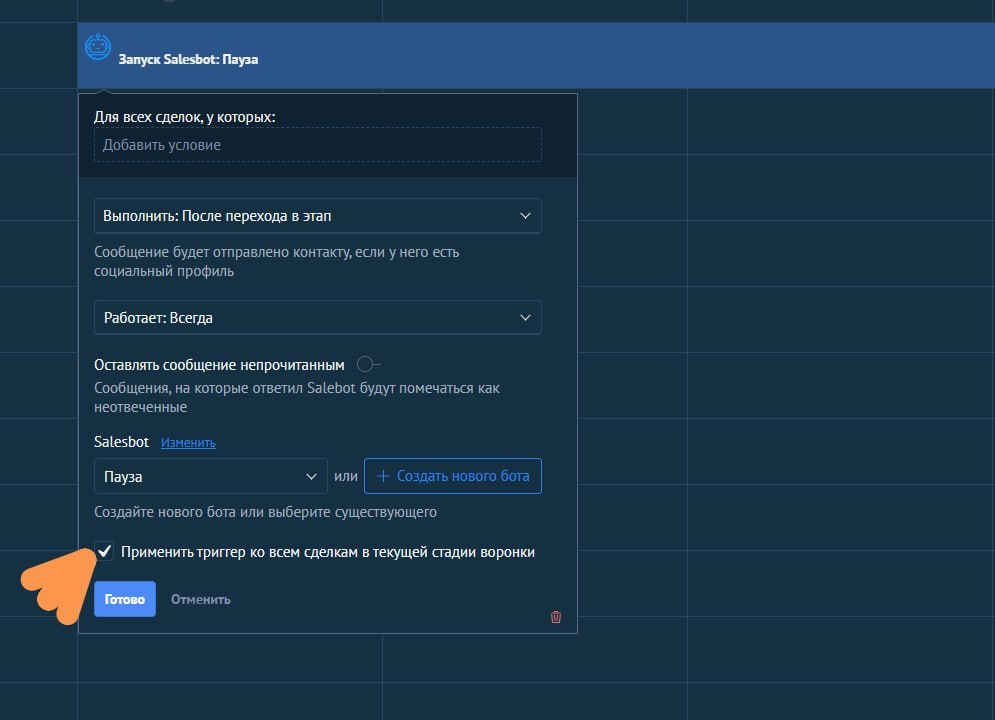Click the Сообщение будет отправлено контакту description
The width and height of the screenshot is (995, 720).
277,261
